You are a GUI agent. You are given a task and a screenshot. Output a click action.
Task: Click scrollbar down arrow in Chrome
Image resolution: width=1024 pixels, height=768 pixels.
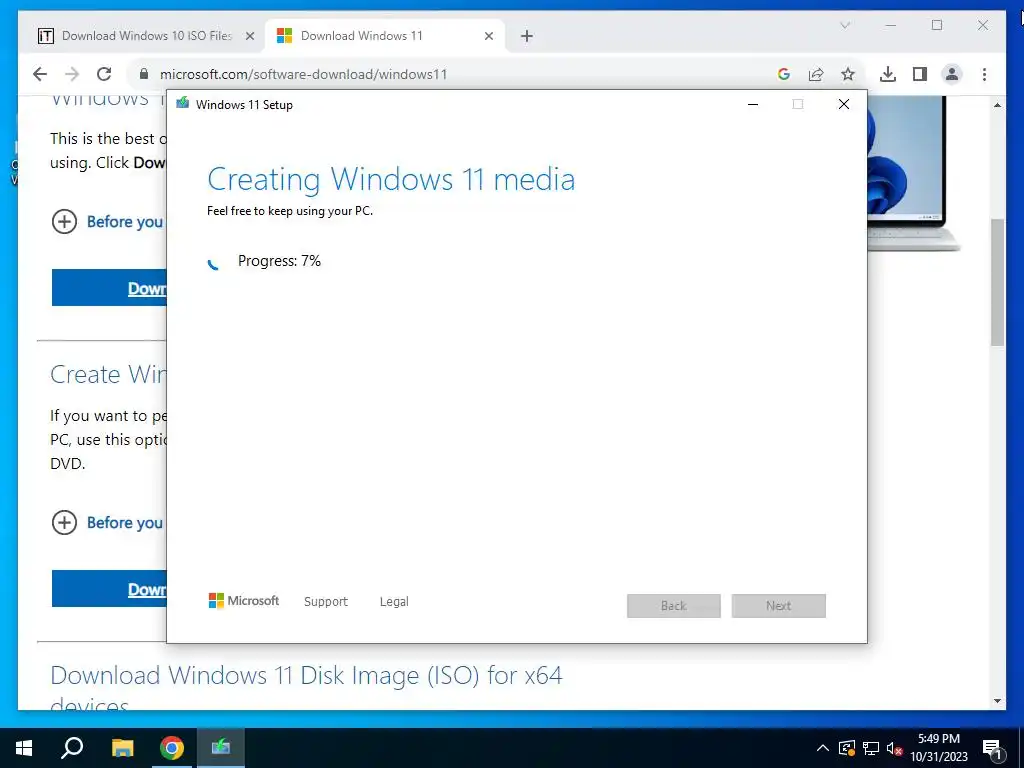point(997,701)
